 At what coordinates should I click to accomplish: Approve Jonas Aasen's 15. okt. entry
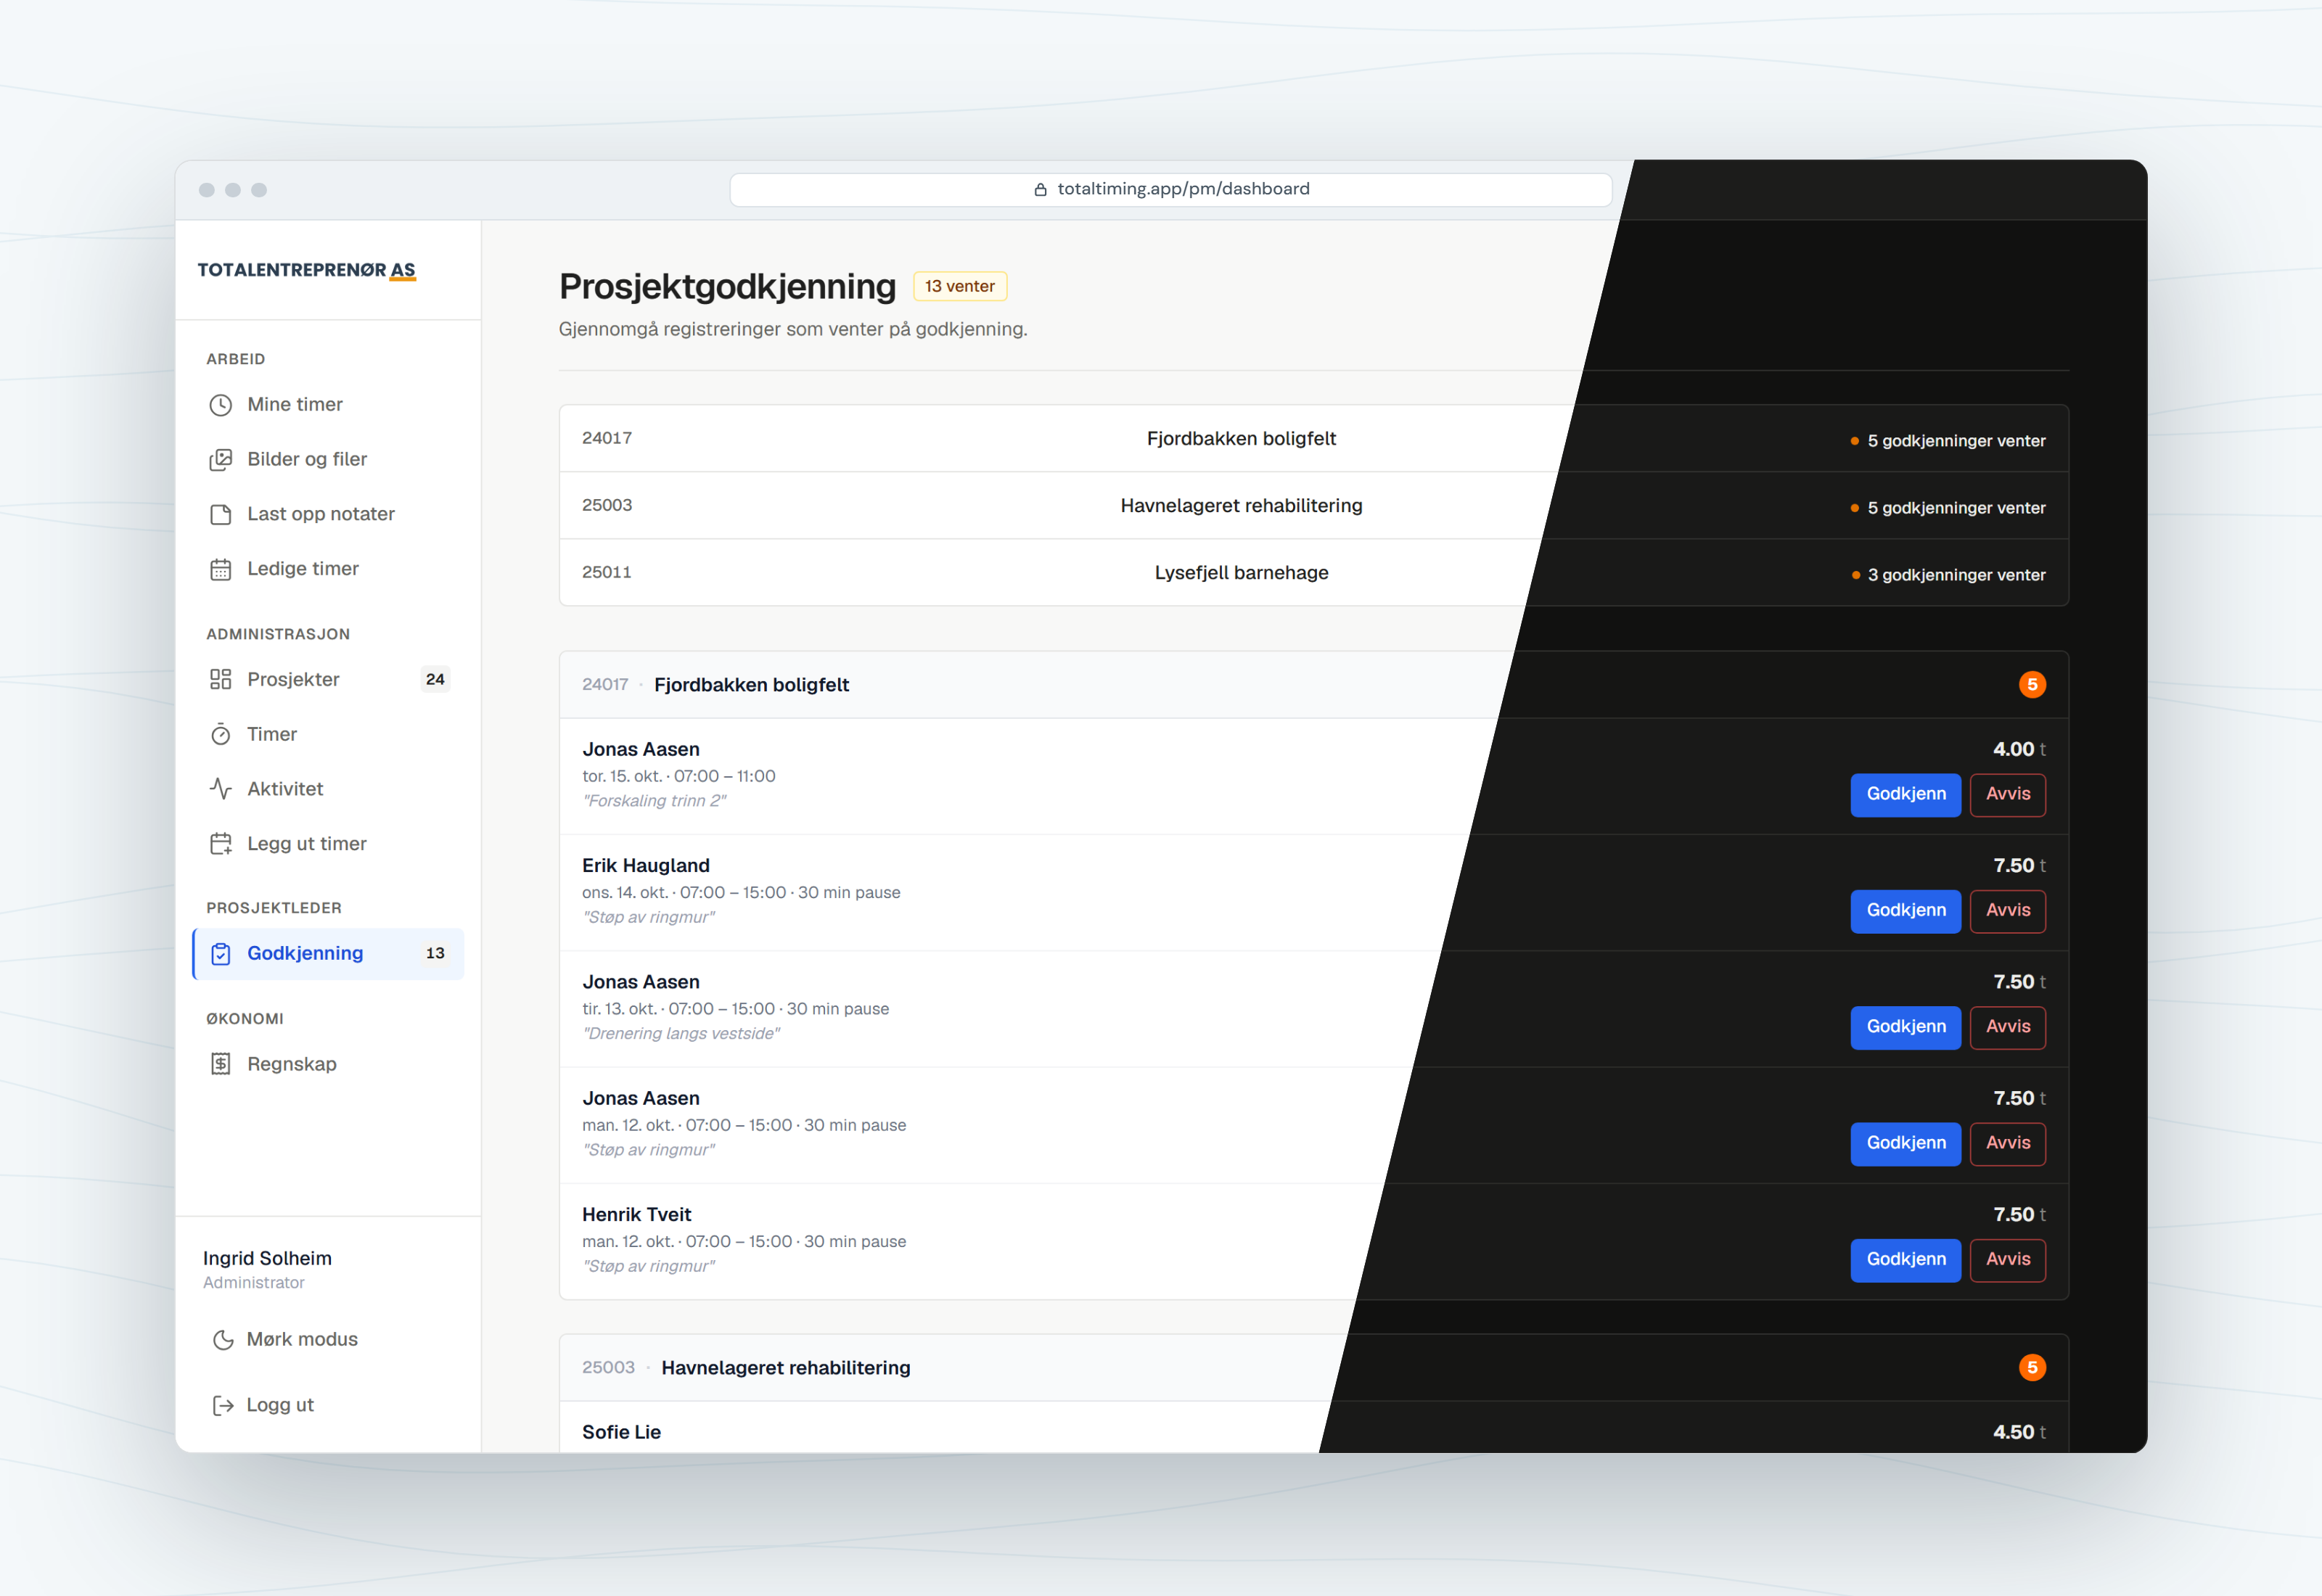pos(1905,795)
